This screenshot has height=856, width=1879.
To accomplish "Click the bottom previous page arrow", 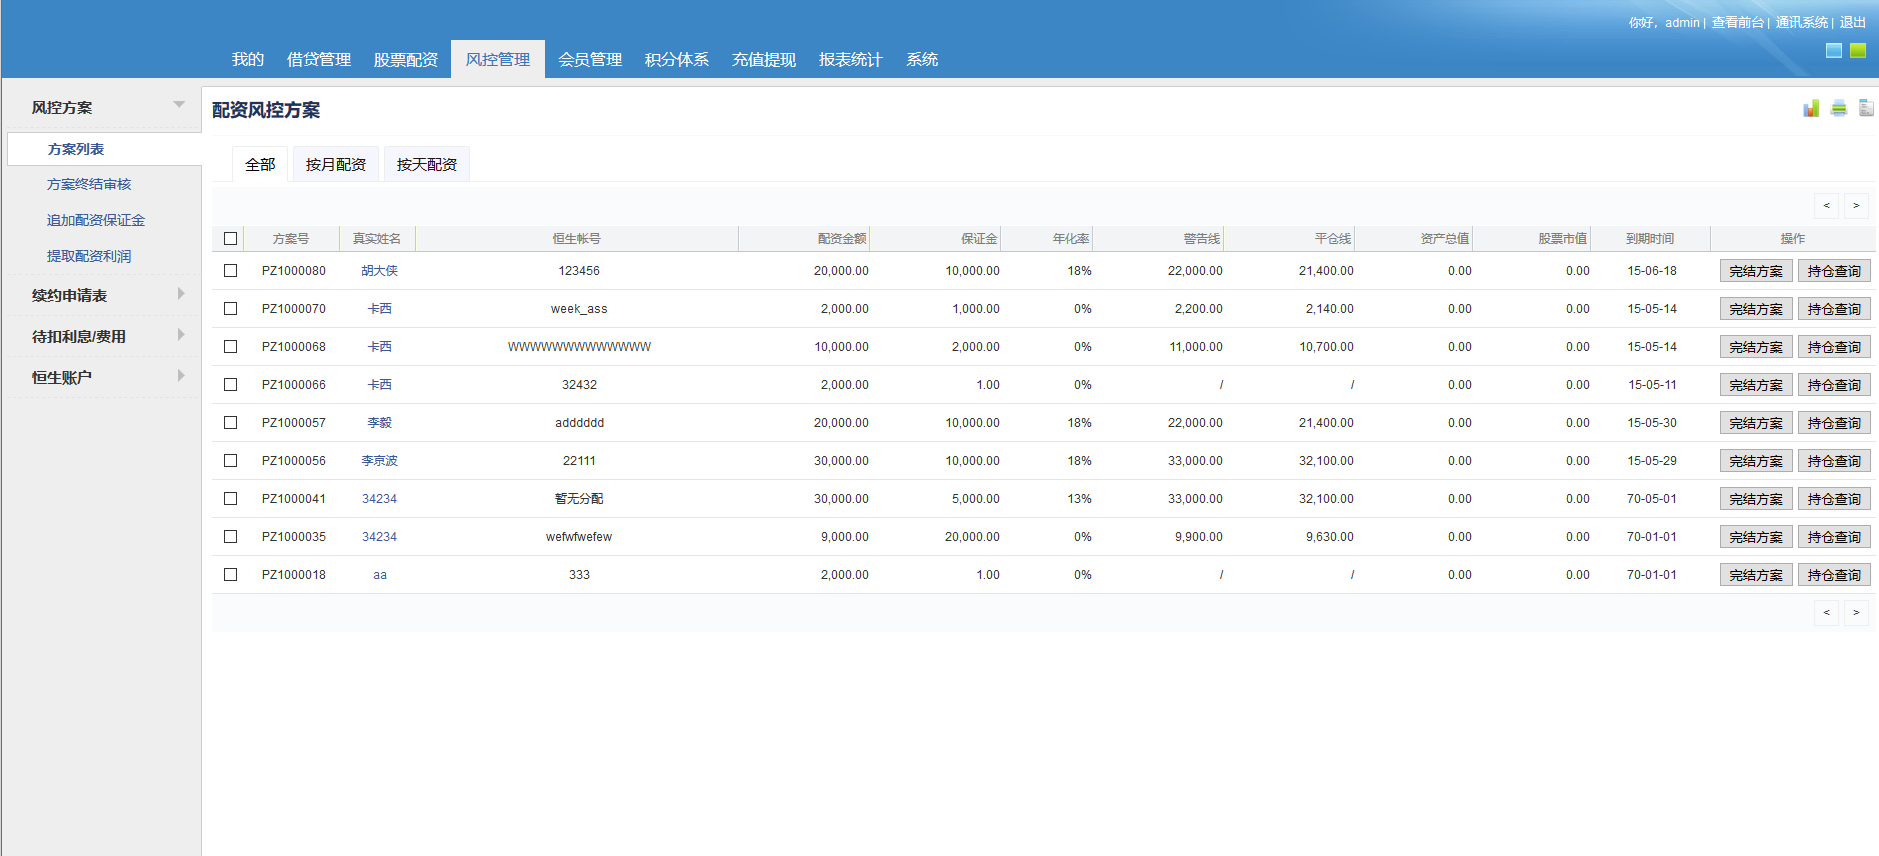I will [x=1826, y=613].
